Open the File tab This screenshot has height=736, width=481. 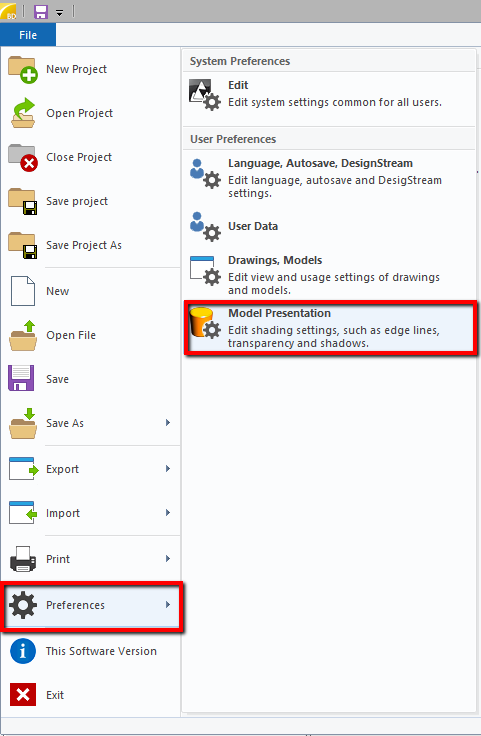pyautogui.click(x=28, y=35)
